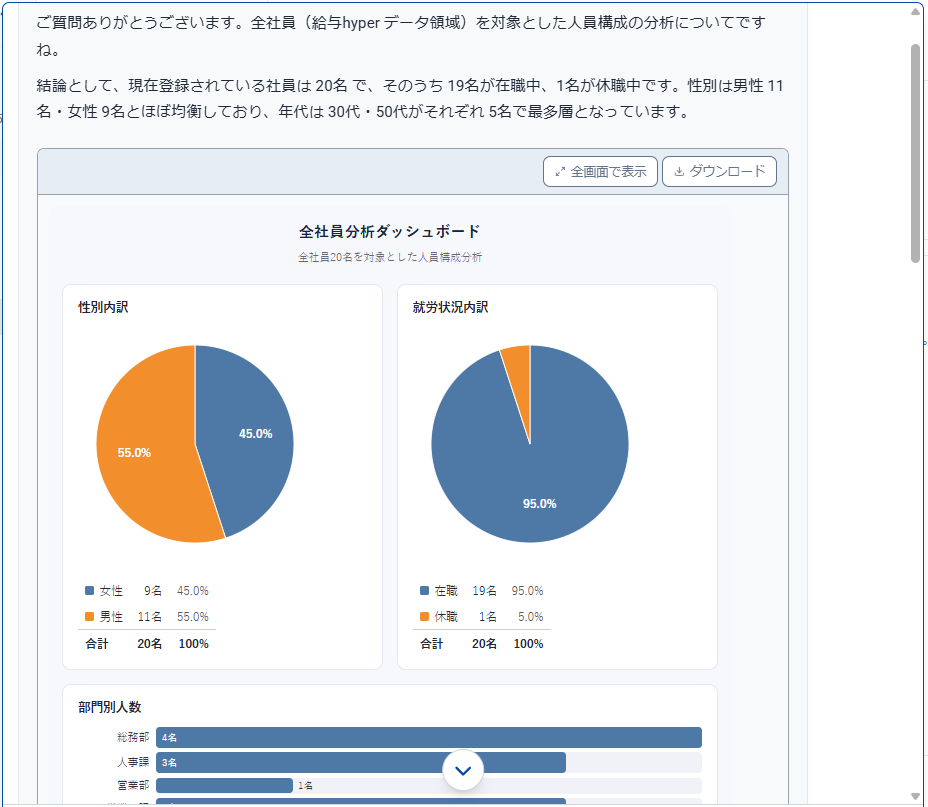Click the 全画面で表示 fullscreen button
This screenshot has width=928, height=807.
click(x=600, y=172)
